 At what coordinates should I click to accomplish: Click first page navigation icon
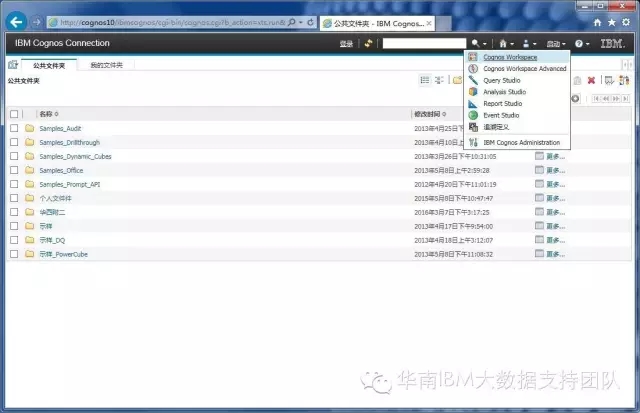[x=596, y=99]
